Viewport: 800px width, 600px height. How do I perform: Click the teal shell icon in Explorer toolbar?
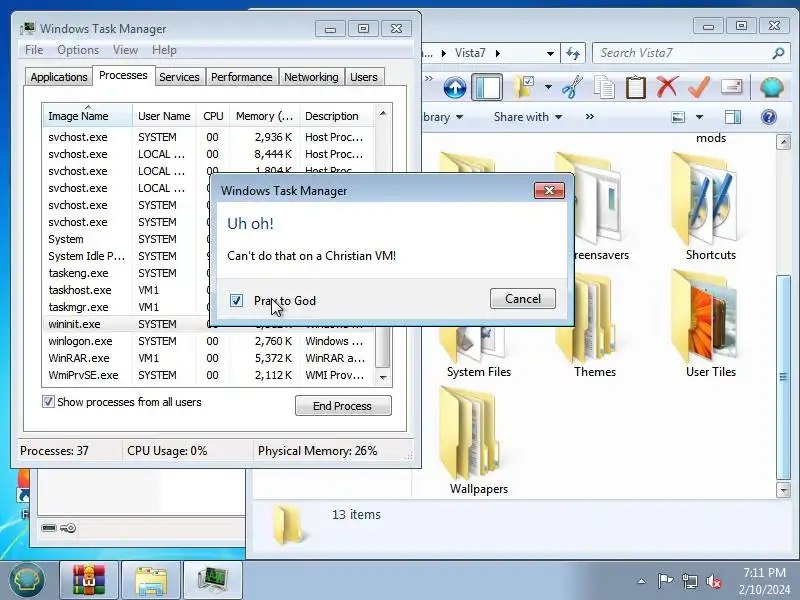(771, 87)
